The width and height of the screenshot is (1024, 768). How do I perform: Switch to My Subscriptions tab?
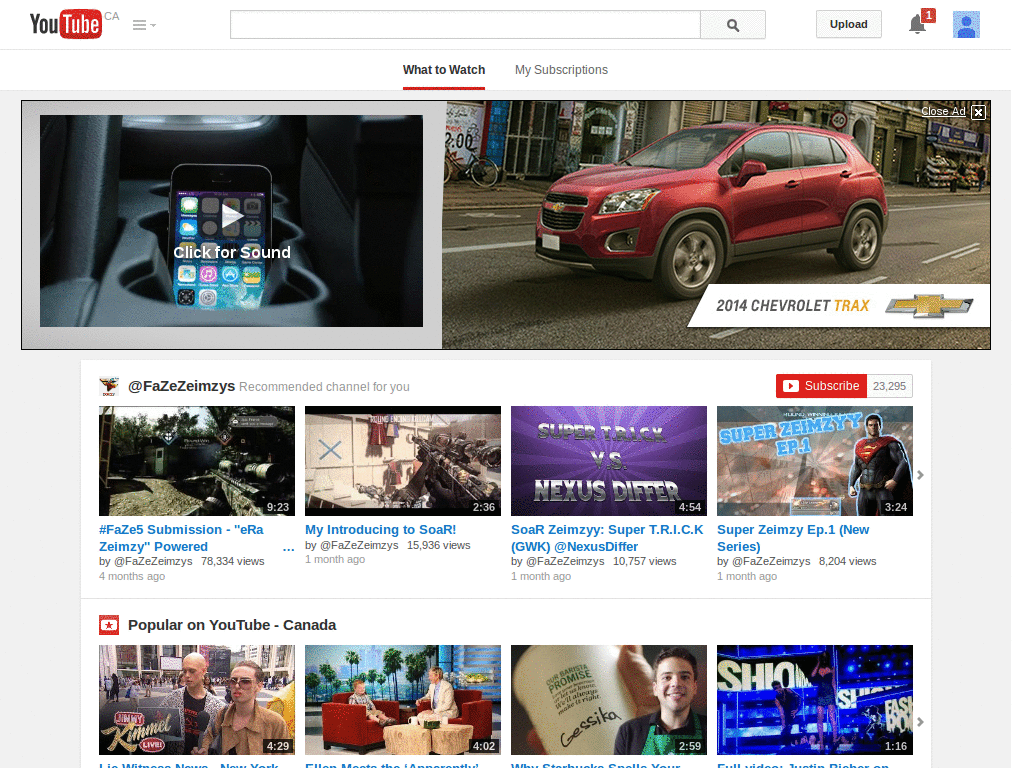click(x=561, y=70)
